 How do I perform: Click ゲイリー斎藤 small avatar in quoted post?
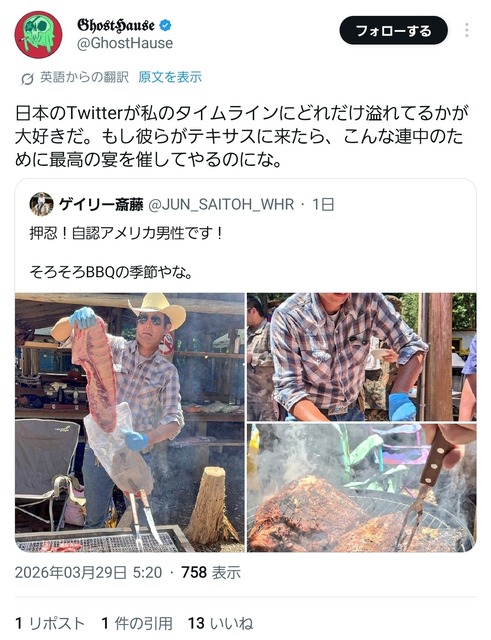tap(42, 204)
